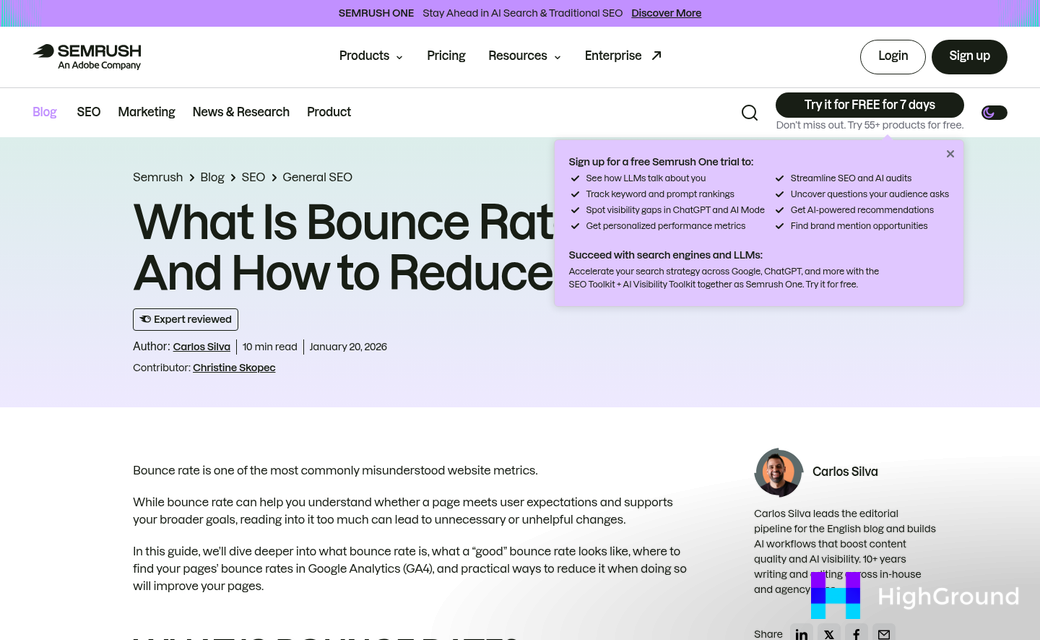This screenshot has width=1040, height=640.
Task: Expand the Products dropdown
Action: coord(371,56)
